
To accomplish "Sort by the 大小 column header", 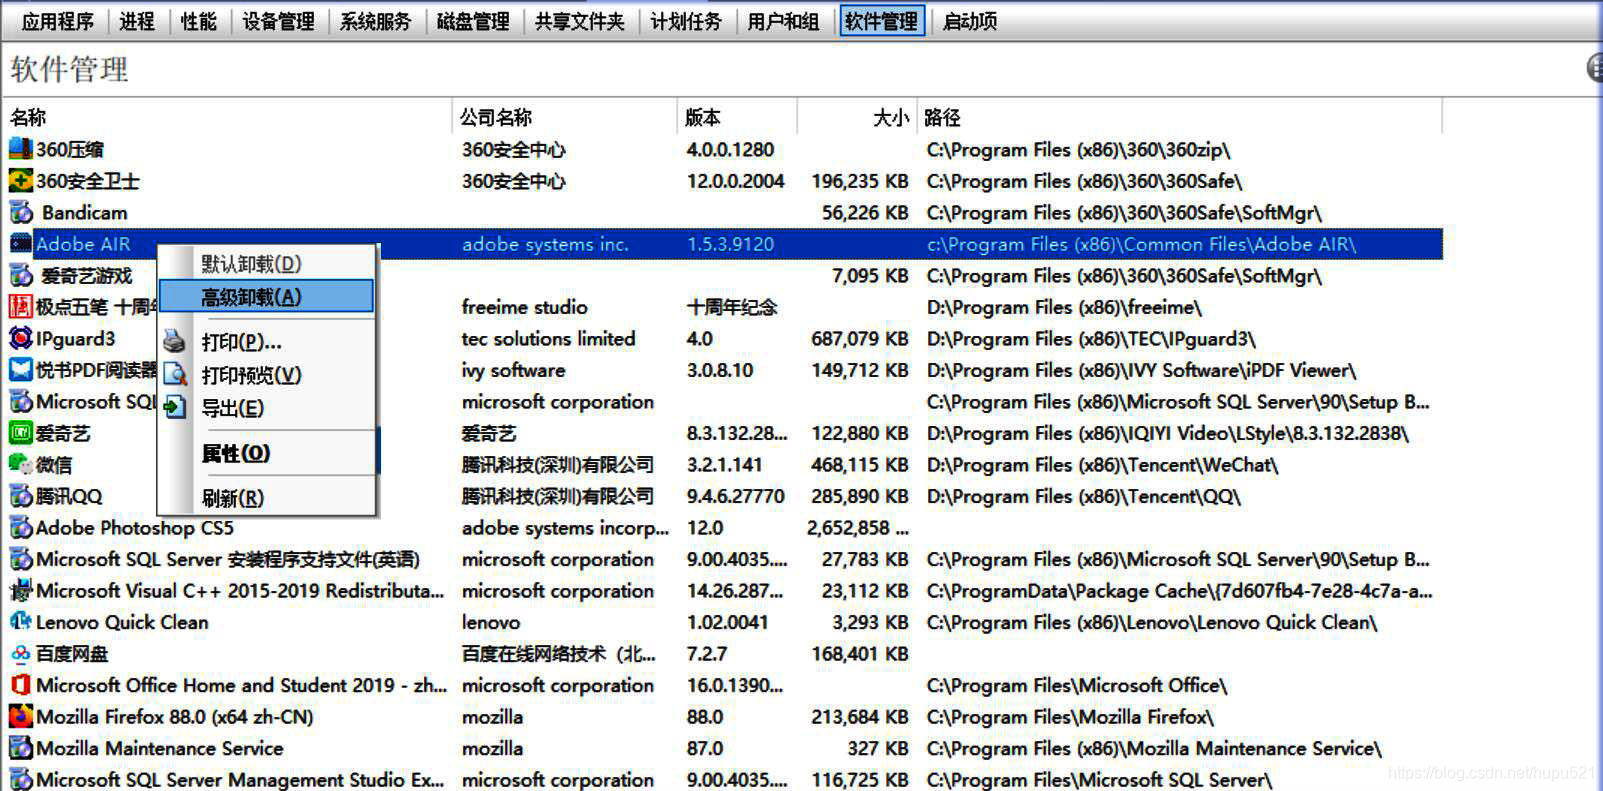I will point(889,117).
